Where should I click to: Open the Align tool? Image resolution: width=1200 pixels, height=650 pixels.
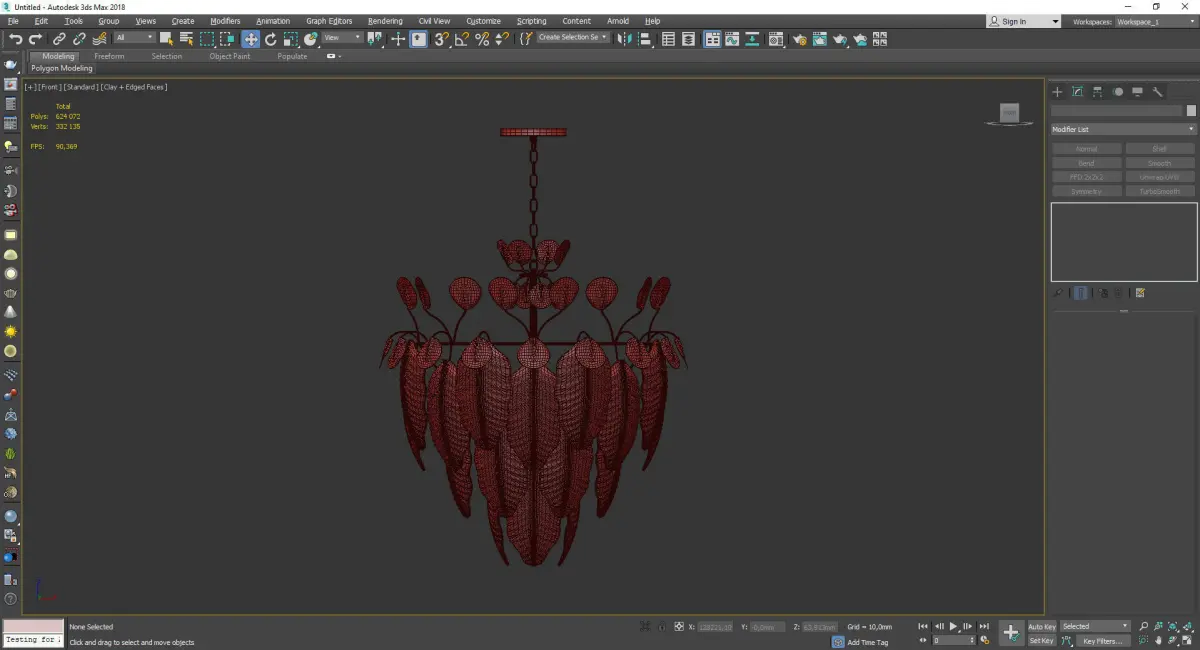coord(645,39)
